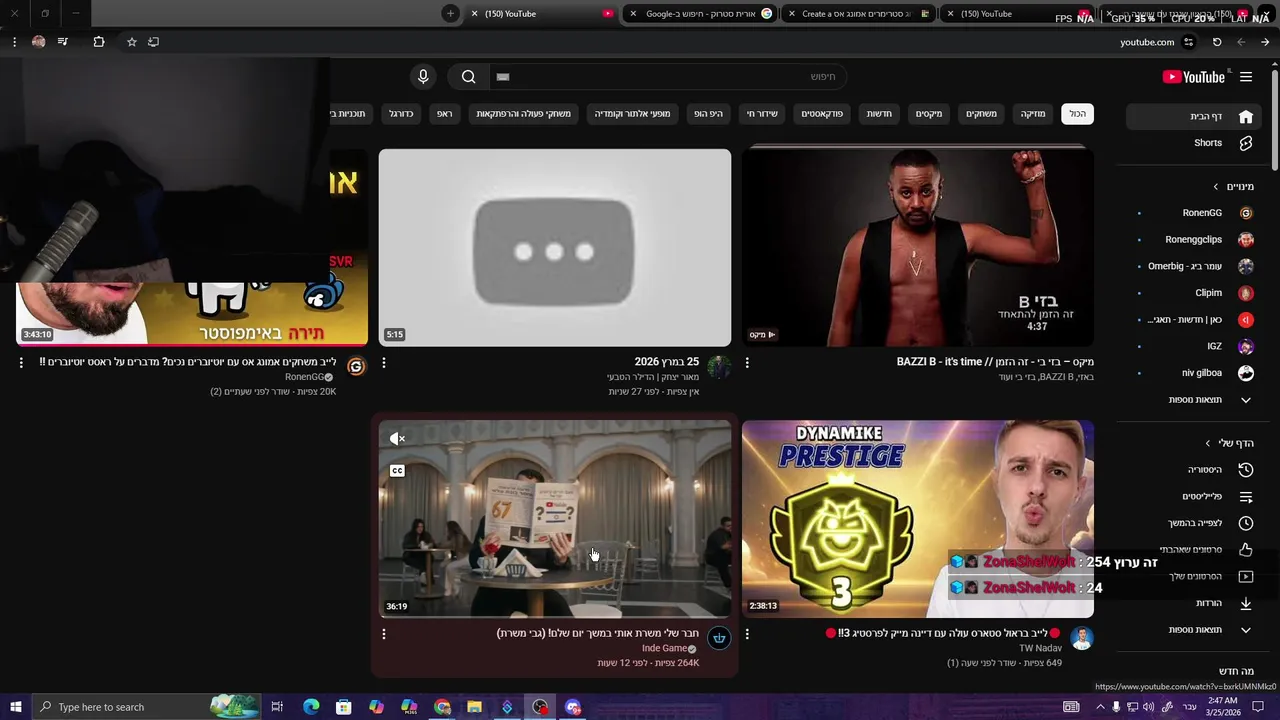Open Your videos (הסרטונים שלך)
The width and height of the screenshot is (1280, 720).
coord(1195,576)
